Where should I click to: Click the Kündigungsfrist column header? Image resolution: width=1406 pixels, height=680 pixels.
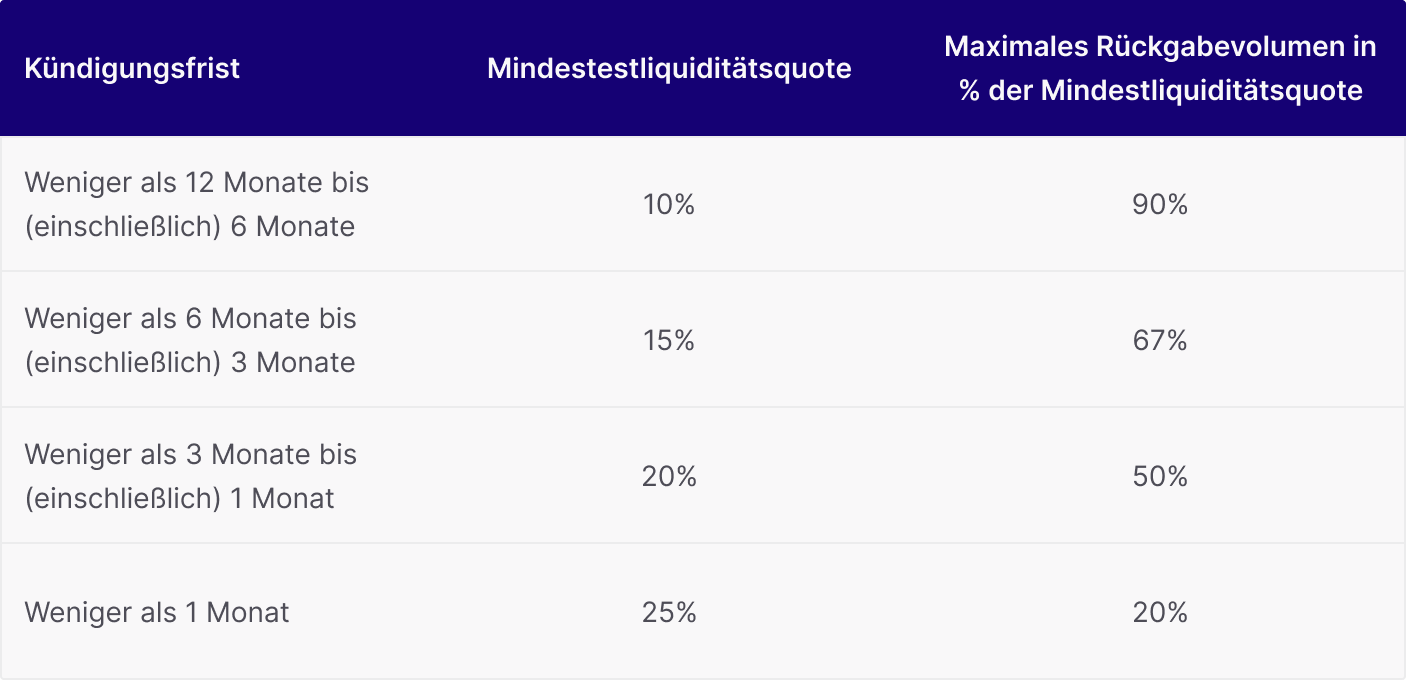click(132, 68)
